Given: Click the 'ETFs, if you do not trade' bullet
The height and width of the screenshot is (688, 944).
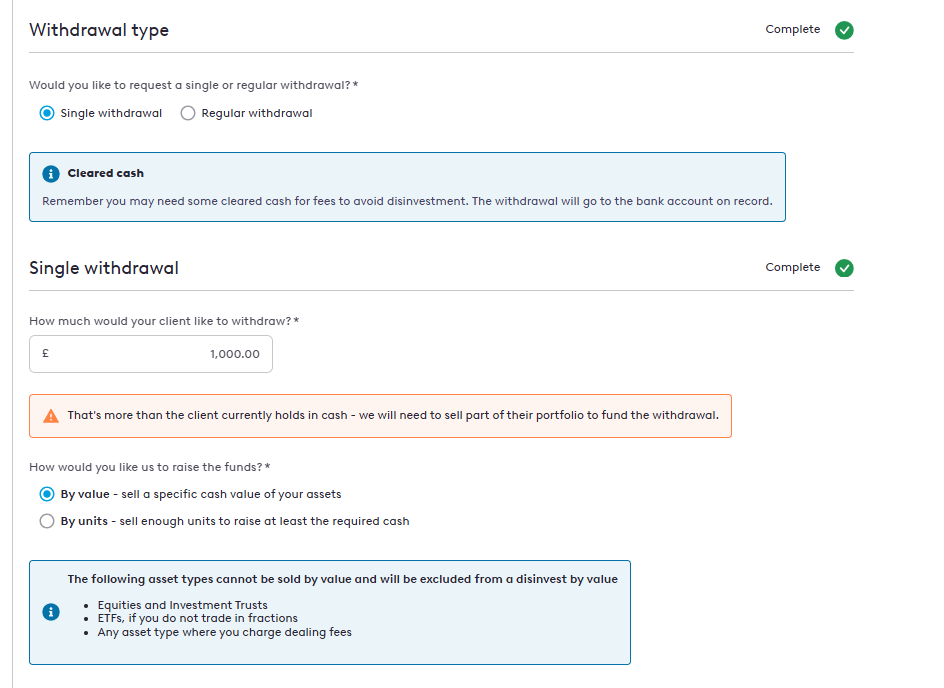Looking at the screenshot, I should click(x=197, y=618).
